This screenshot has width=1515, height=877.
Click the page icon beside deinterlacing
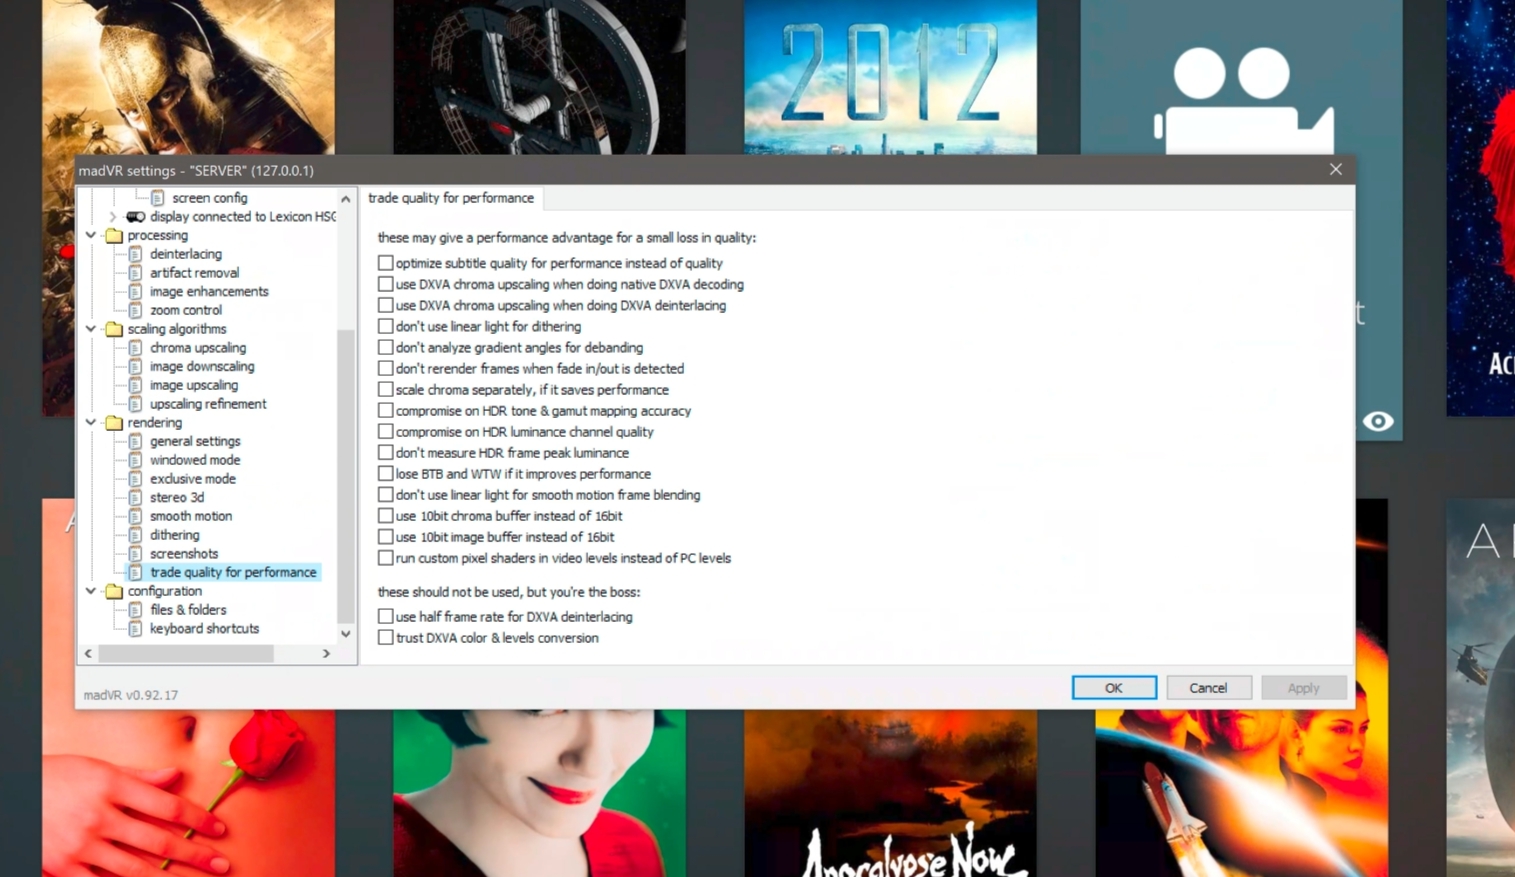tap(136, 254)
